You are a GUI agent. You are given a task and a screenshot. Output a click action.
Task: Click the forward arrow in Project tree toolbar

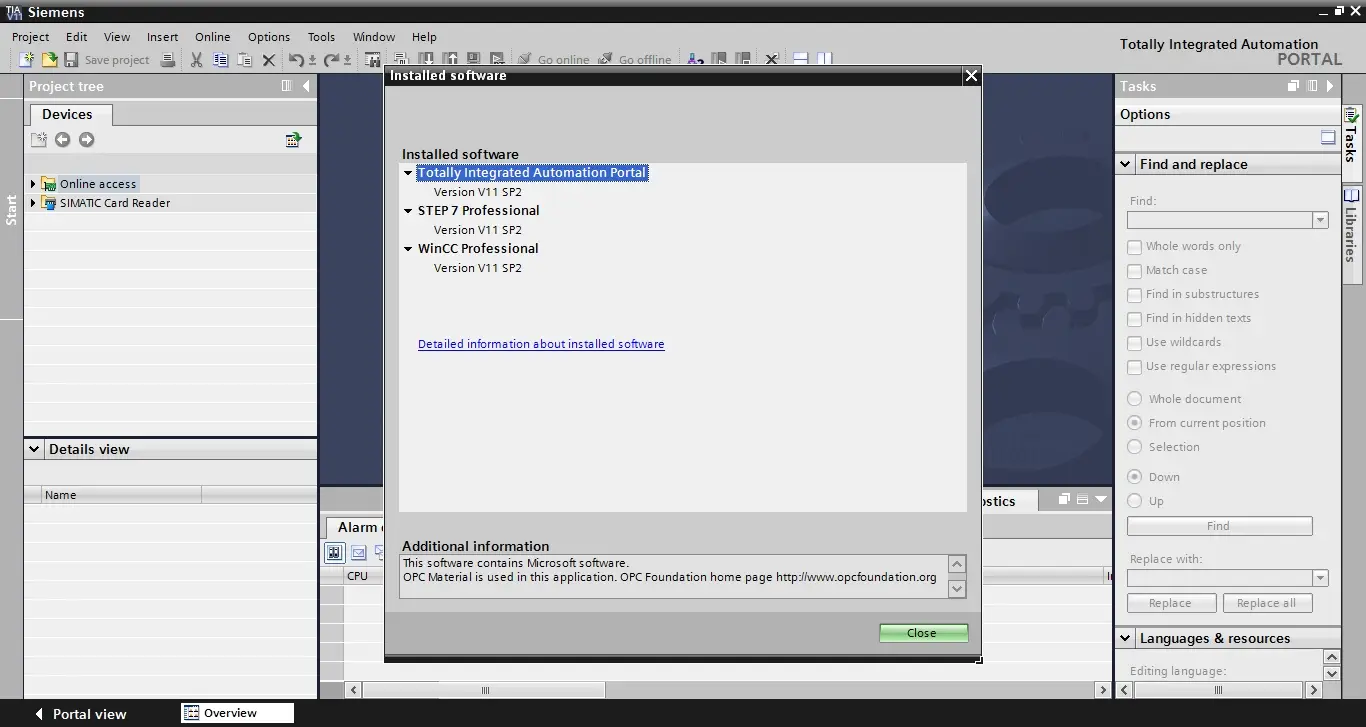tap(86, 140)
